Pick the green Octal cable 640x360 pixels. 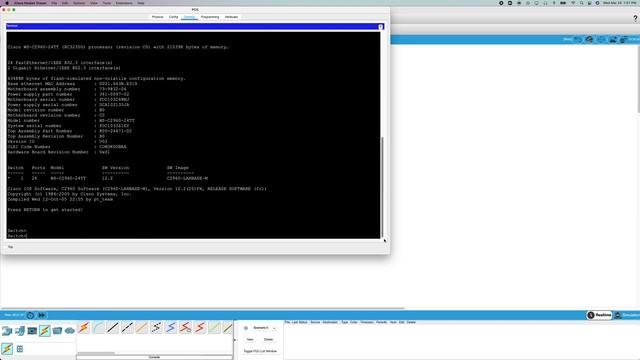point(214,327)
